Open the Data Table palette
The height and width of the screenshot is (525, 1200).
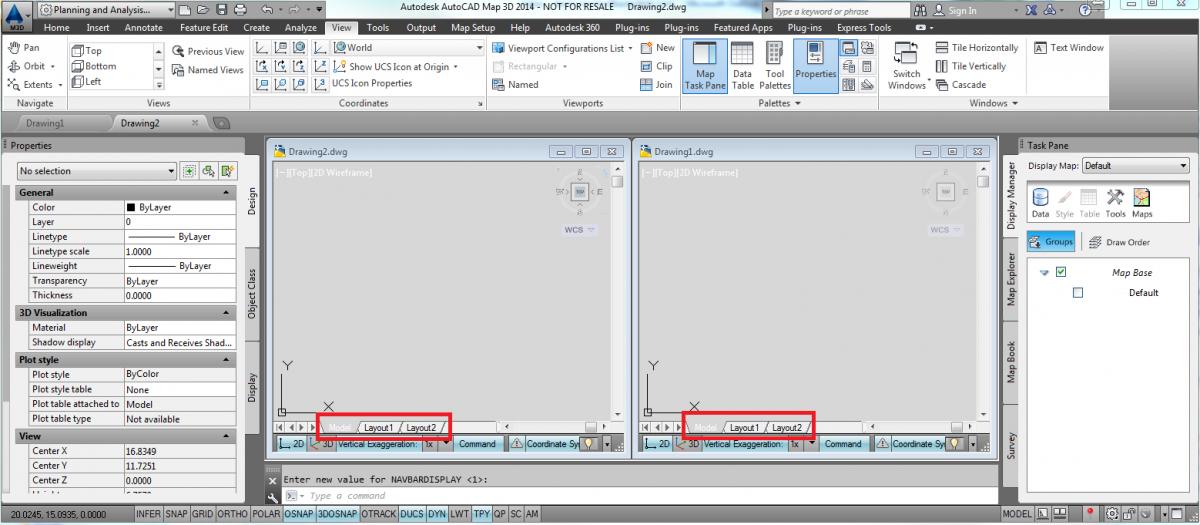742,66
